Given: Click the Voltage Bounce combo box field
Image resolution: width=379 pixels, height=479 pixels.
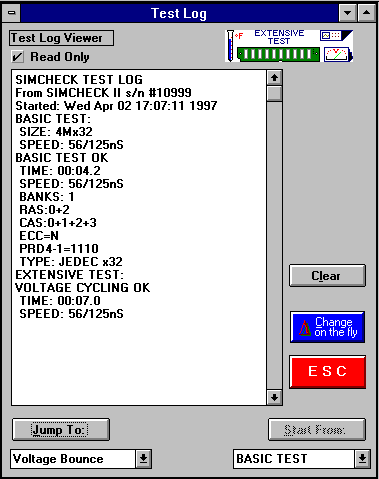Looking at the screenshot, I should pyautogui.click(x=73, y=459).
